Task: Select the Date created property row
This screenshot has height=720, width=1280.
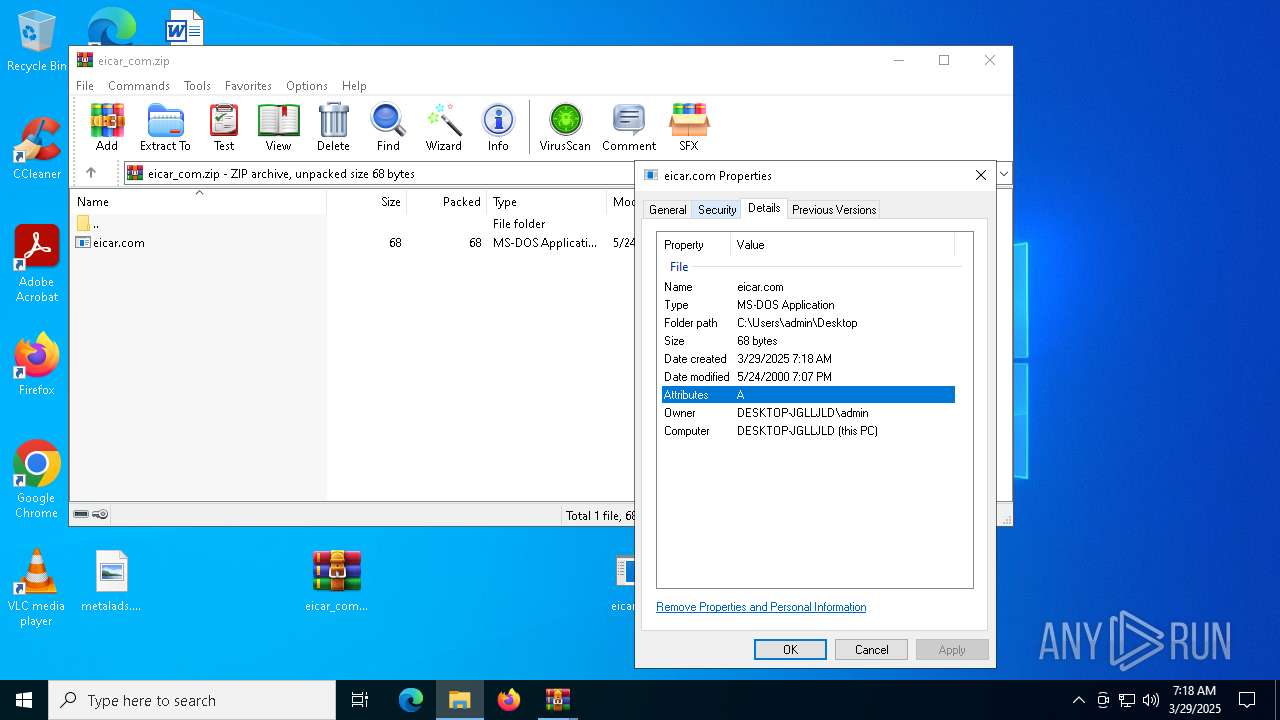Action: 808,359
